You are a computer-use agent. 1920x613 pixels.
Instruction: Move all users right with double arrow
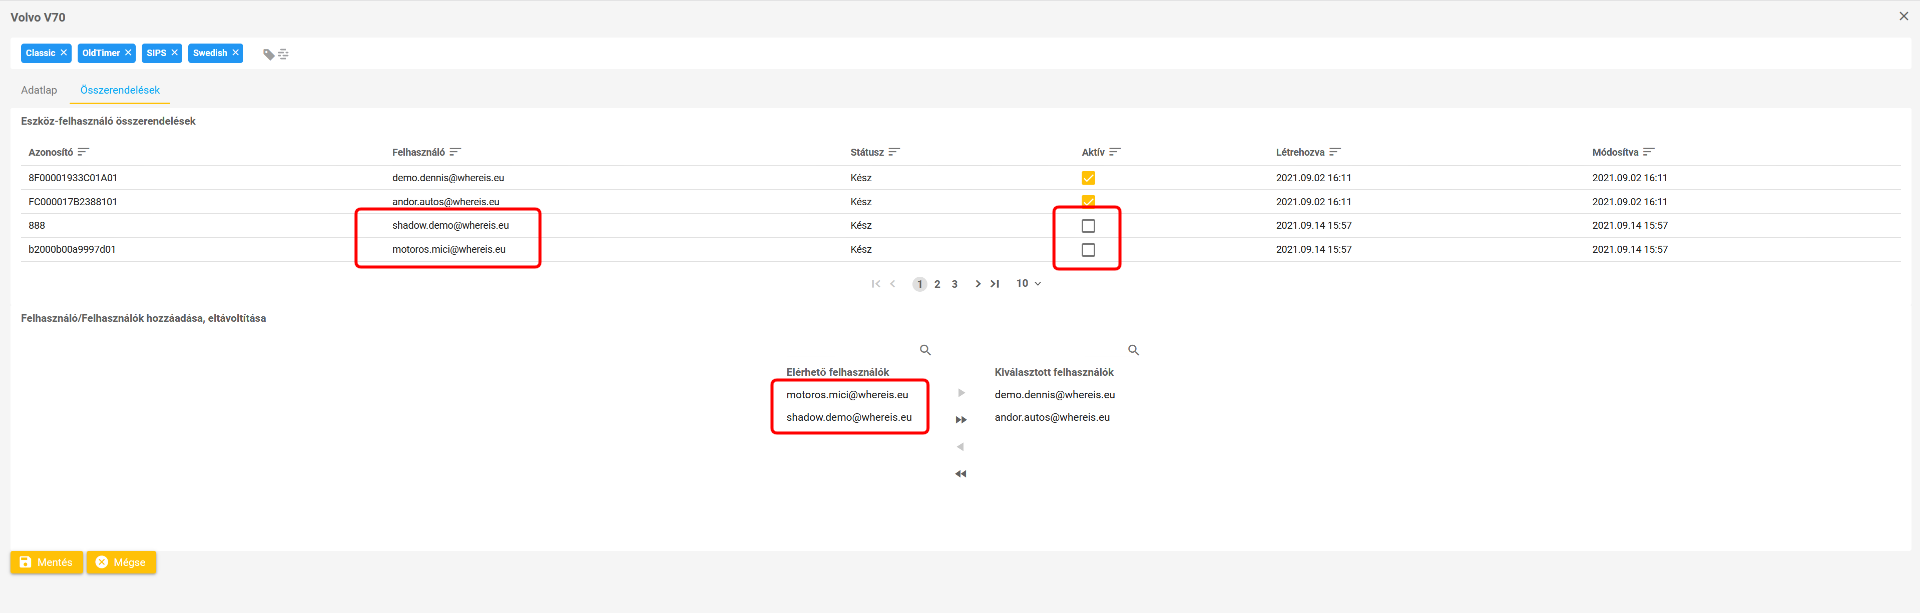coord(961,420)
